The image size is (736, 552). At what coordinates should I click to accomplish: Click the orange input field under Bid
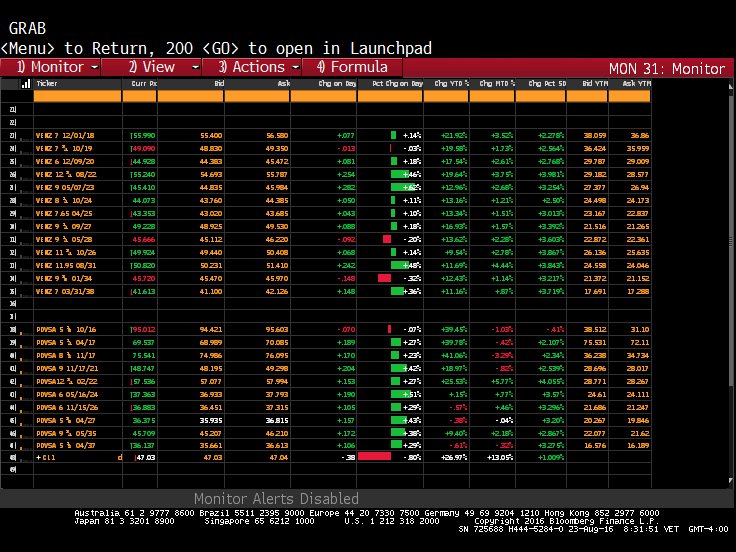pyautogui.click(x=191, y=96)
